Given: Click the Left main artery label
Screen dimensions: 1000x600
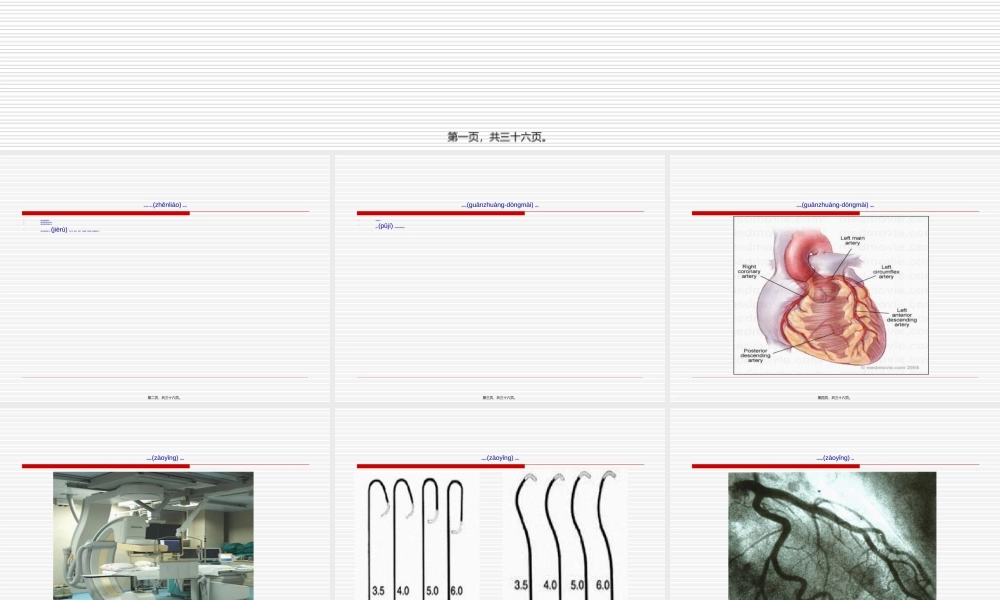Looking at the screenshot, I should click(x=851, y=240).
